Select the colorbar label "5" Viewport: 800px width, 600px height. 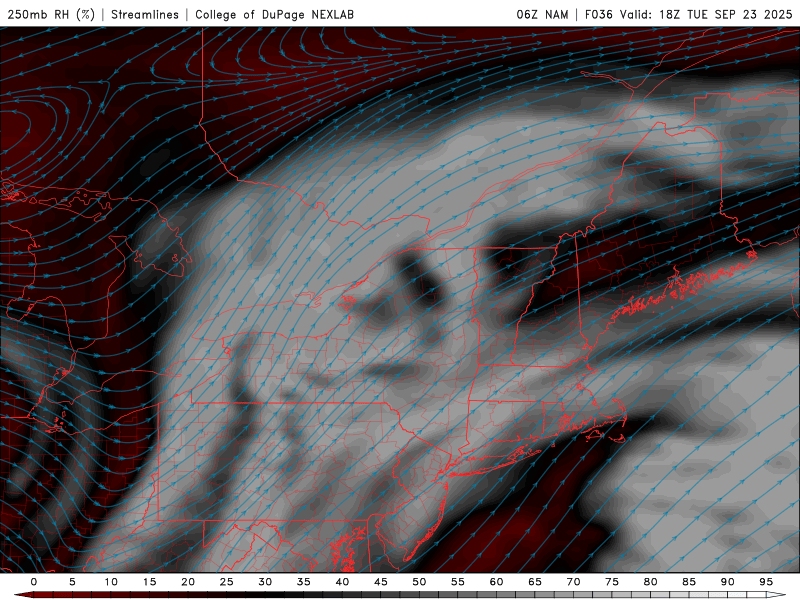tap(72, 582)
